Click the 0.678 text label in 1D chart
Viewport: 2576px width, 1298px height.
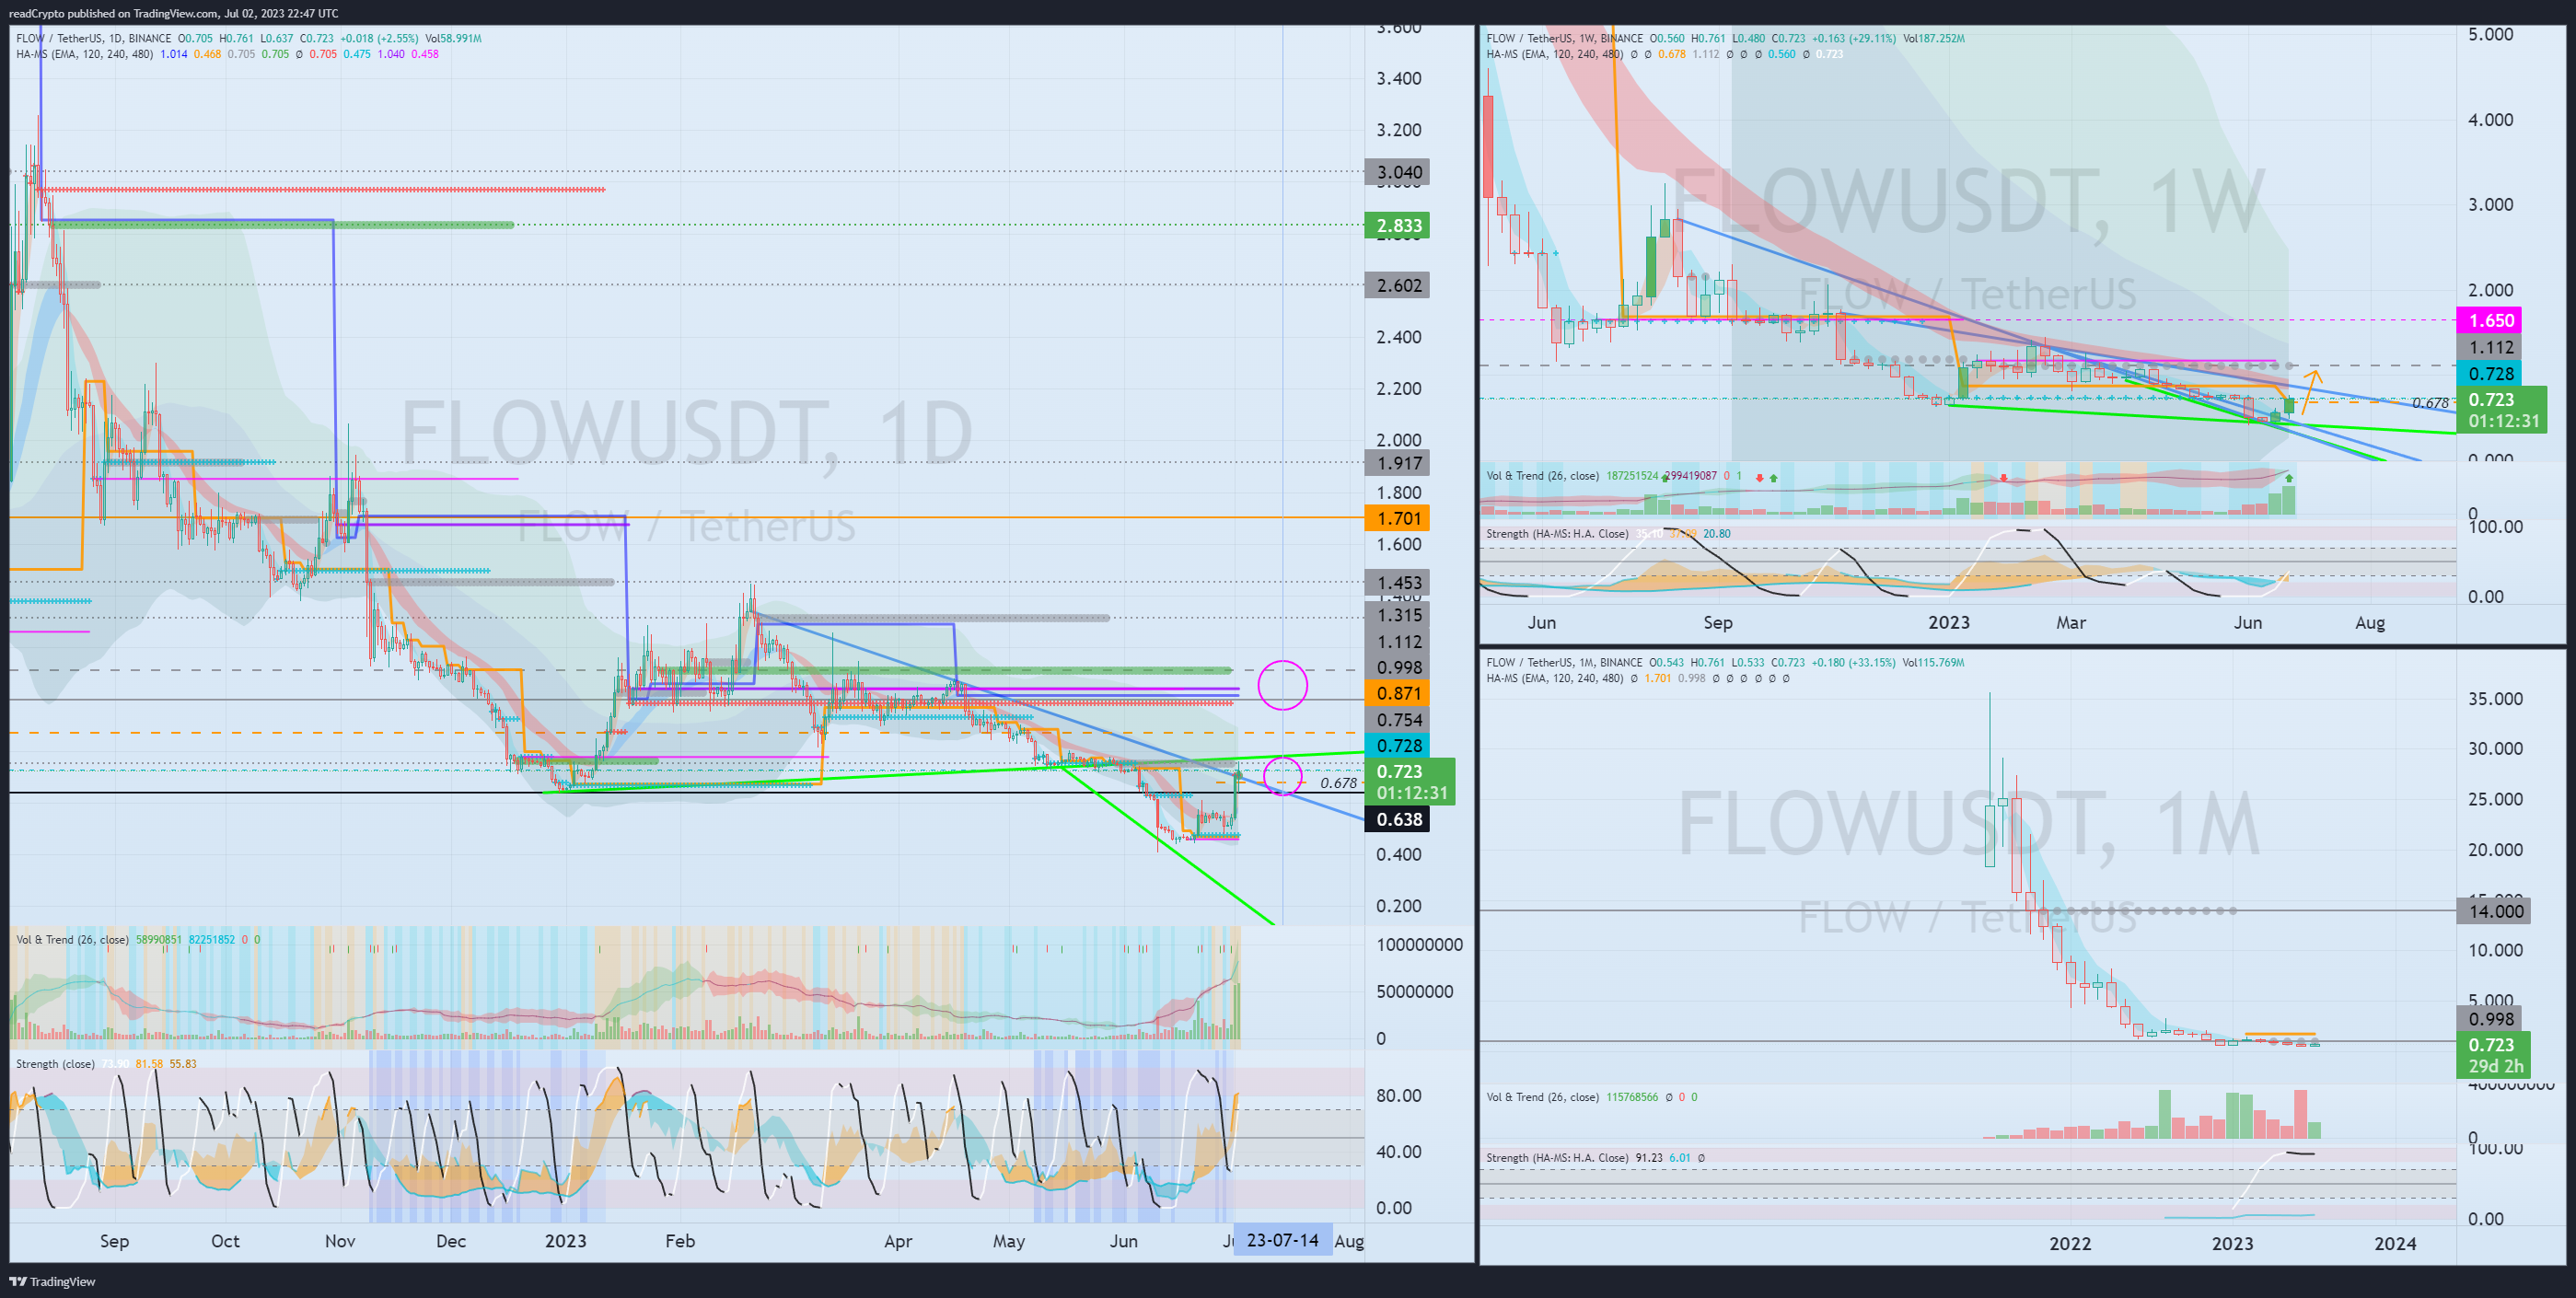pos(1338,783)
